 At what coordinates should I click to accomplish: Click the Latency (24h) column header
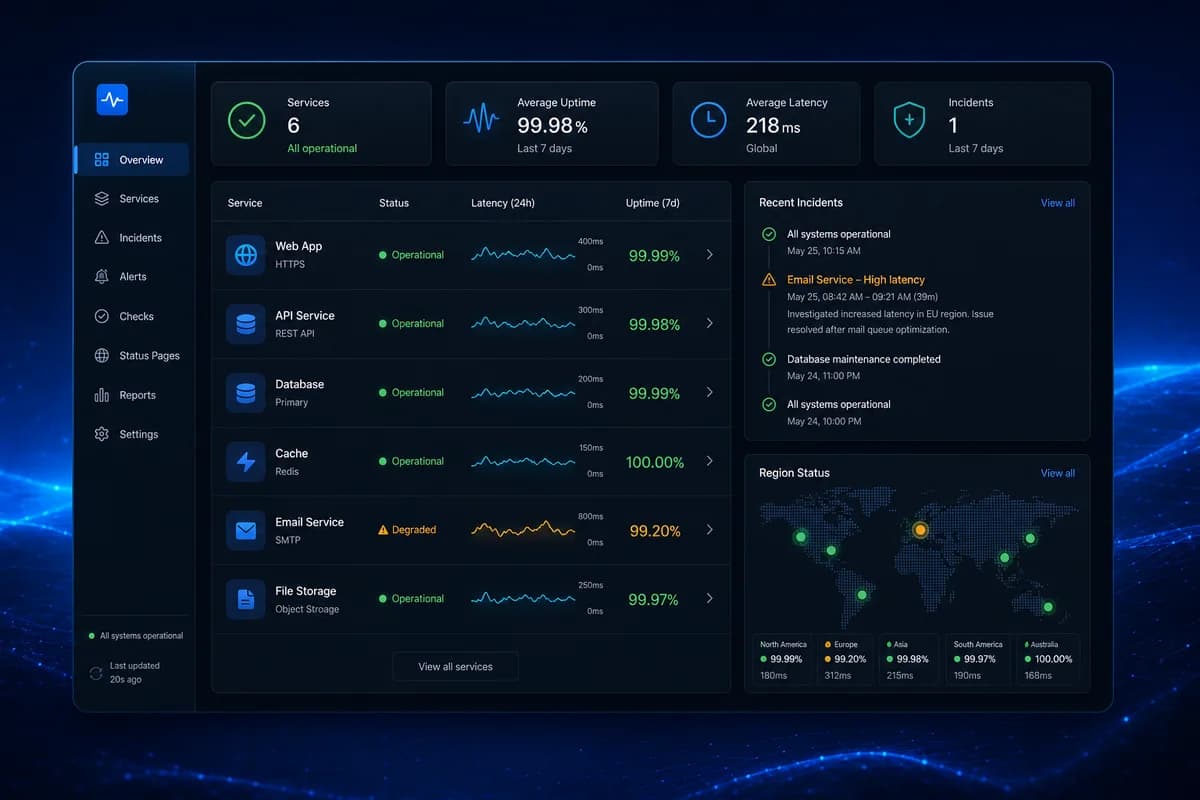click(503, 203)
